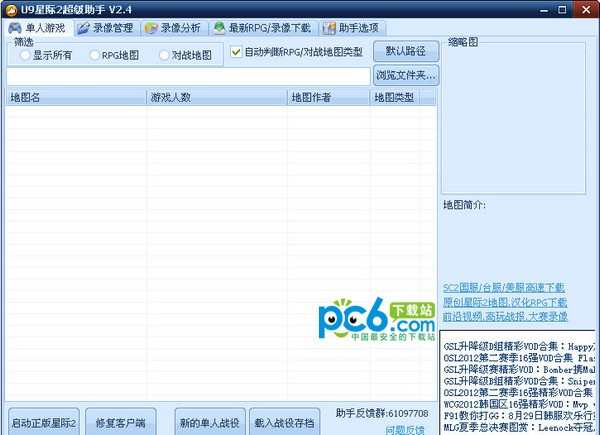Click the 录像管理 tab icon
600x435 pixels.
point(83,28)
